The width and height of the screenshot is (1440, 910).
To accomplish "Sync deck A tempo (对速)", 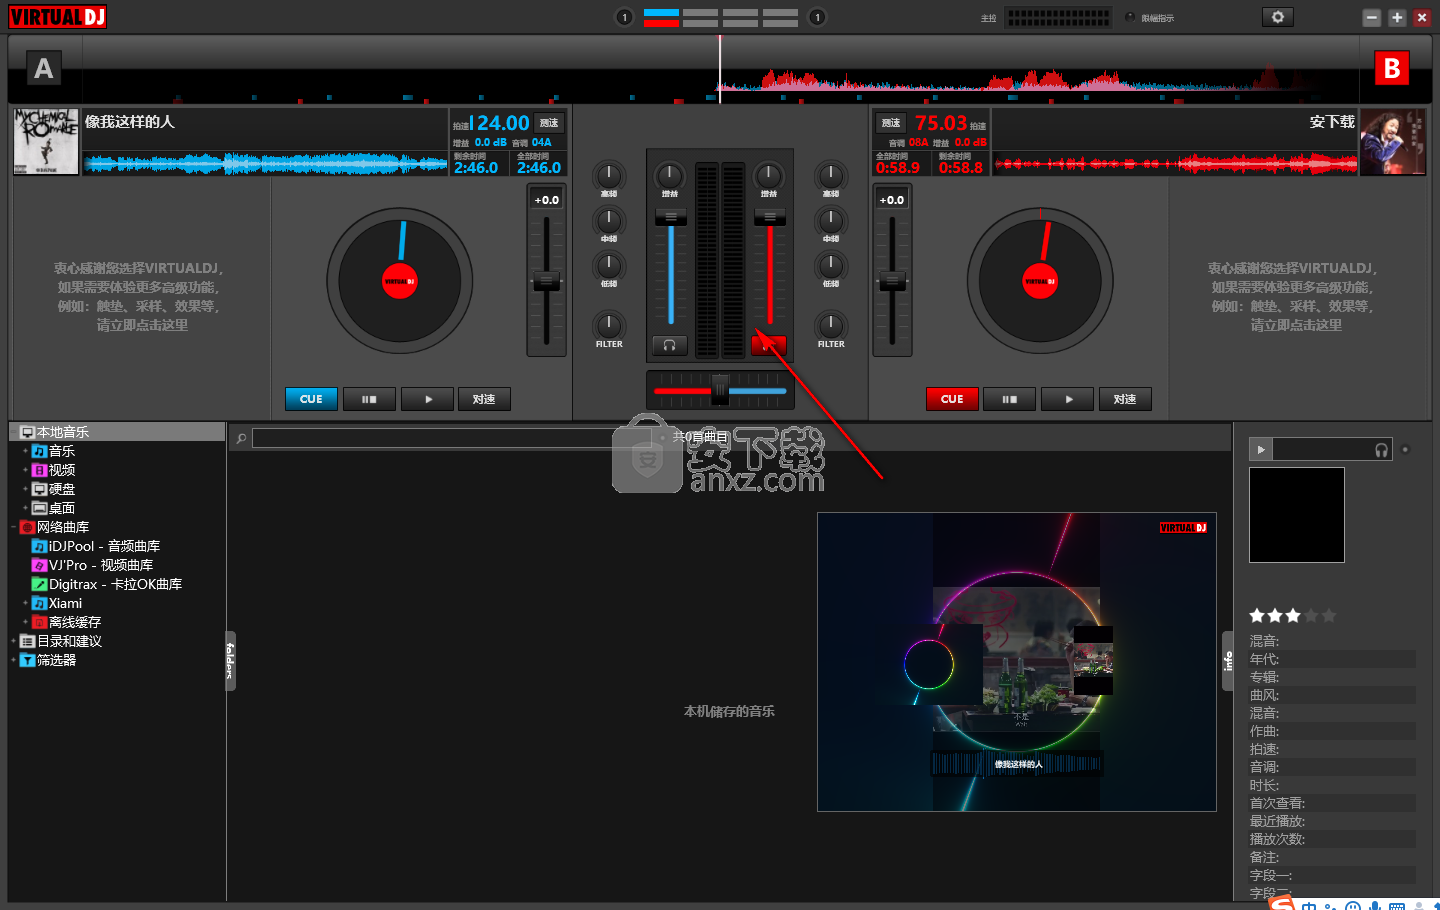I will 484,399.
